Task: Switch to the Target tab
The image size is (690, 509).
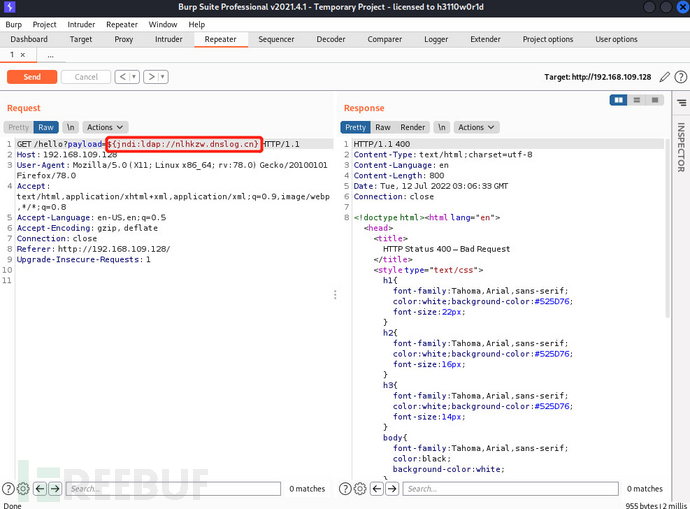Action: click(x=81, y=39)
